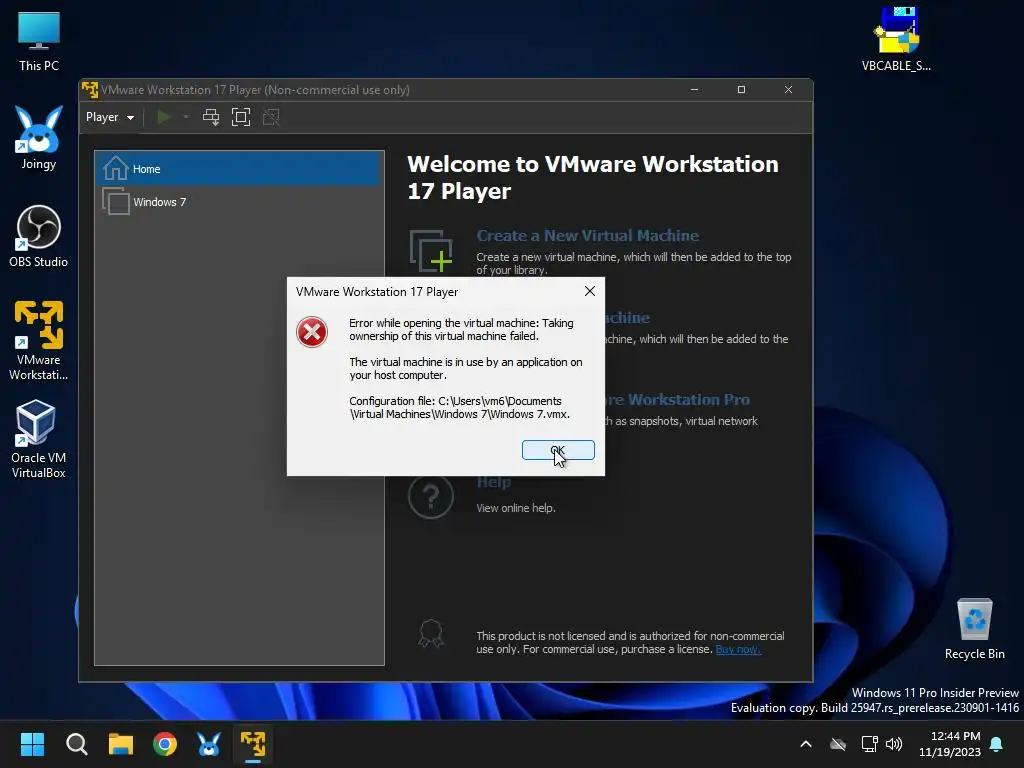Viewport: 1024px width, 768px height.
Task: Click the red error icon in dialog
Action: (x=312, y=332)
